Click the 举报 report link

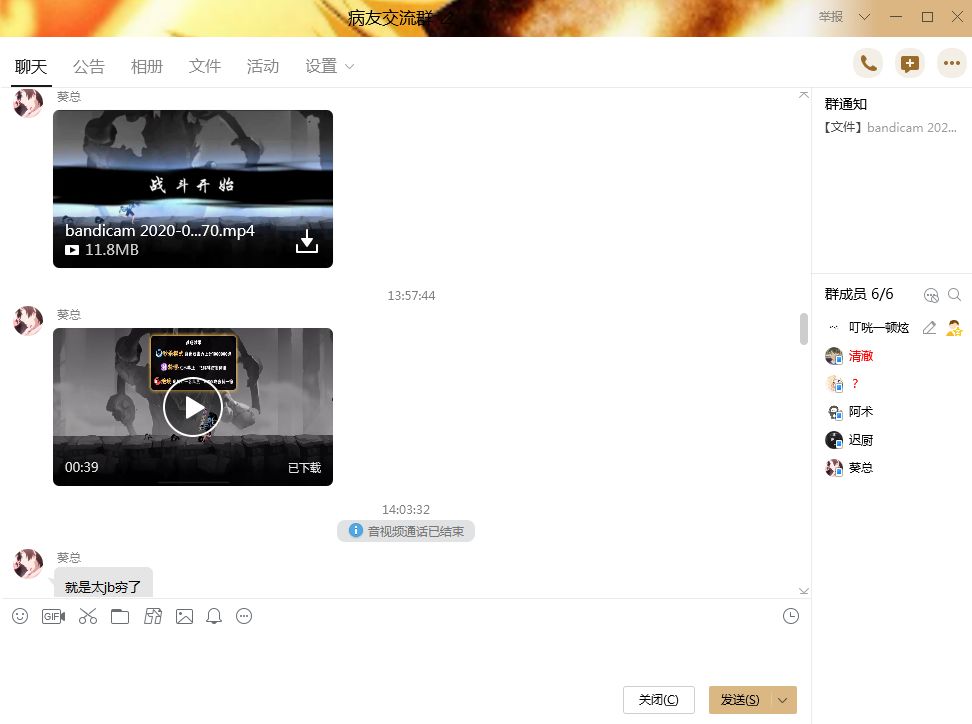(831, 17)
